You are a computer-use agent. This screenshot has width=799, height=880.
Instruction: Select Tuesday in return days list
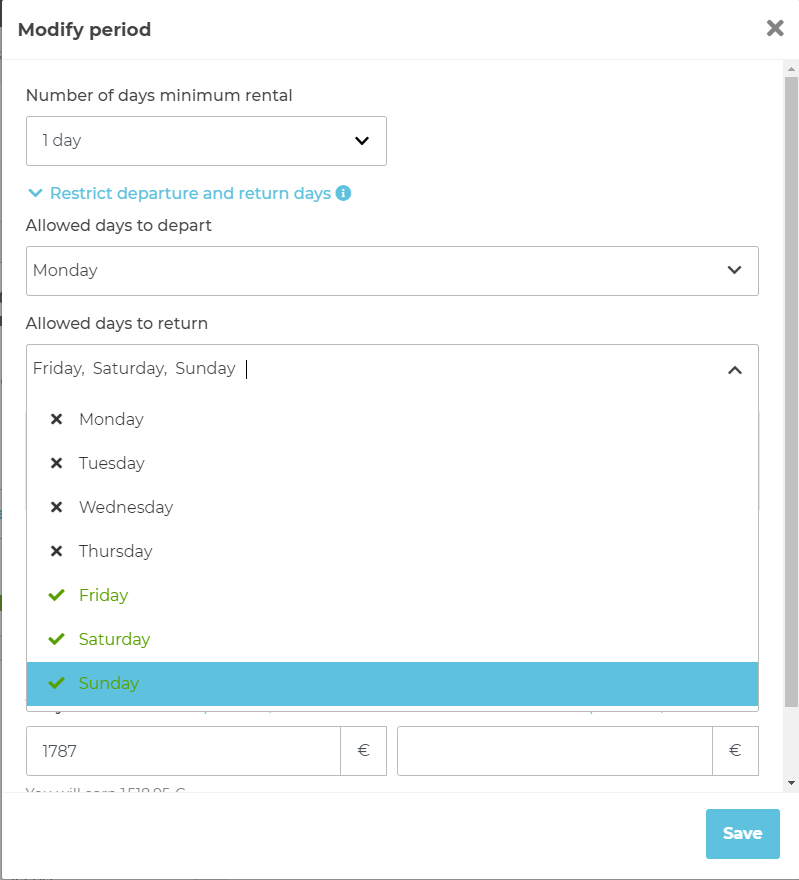click(392, 463)
